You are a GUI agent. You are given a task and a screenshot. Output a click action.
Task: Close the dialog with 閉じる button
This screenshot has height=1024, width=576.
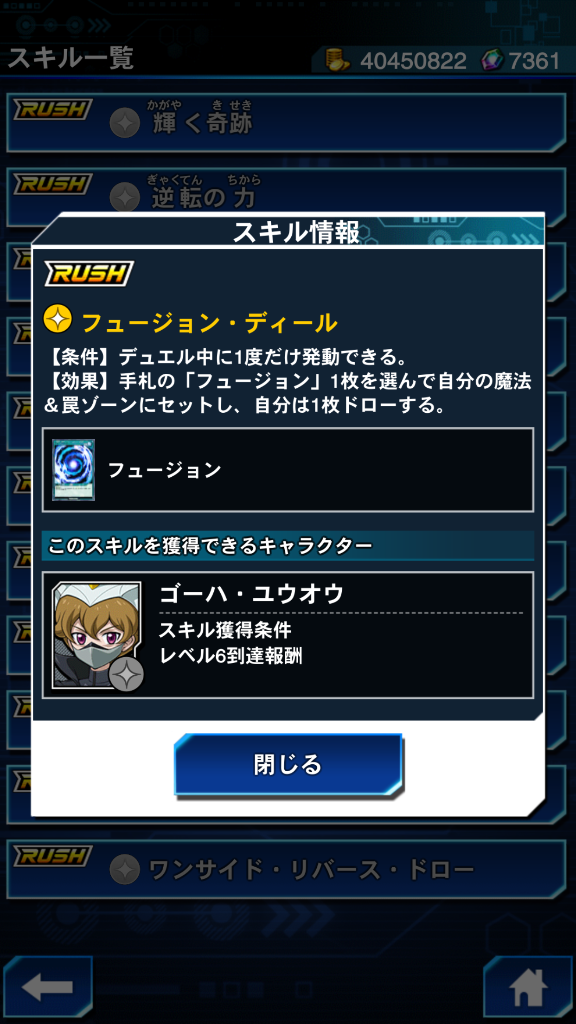pyautogui.click(x=287, y=764)
